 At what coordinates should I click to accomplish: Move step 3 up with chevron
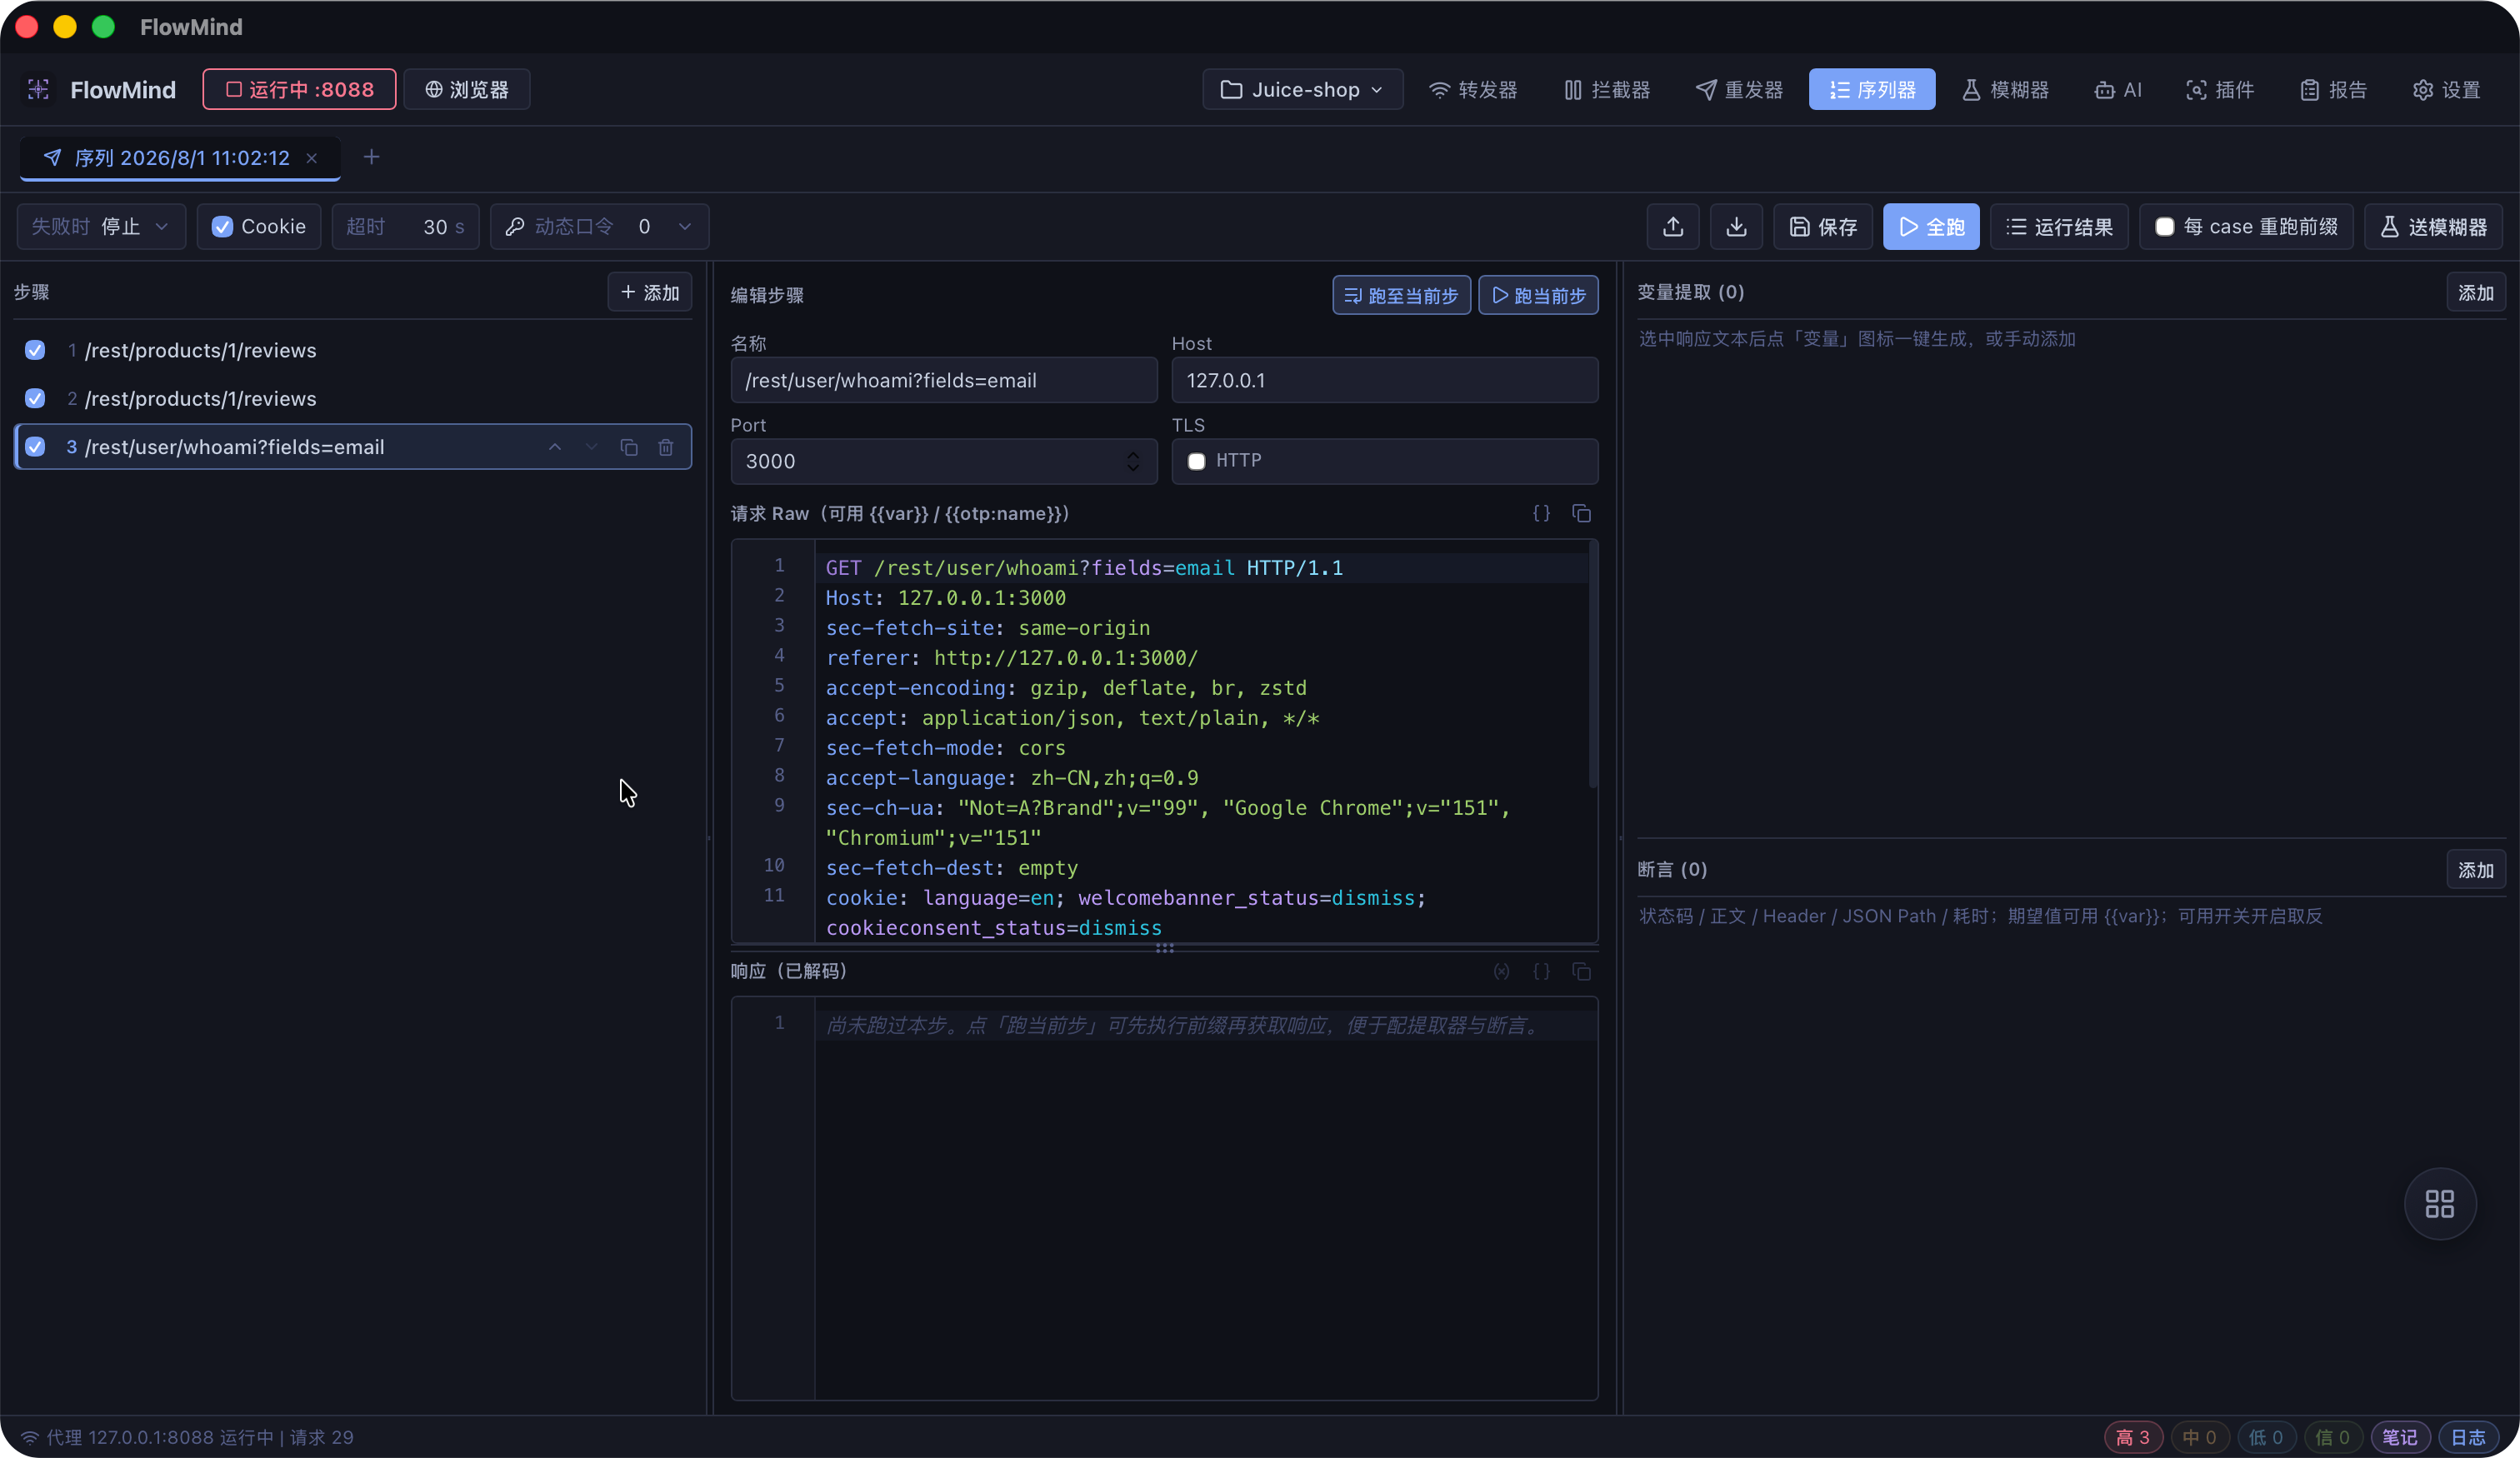coord(554,447)
